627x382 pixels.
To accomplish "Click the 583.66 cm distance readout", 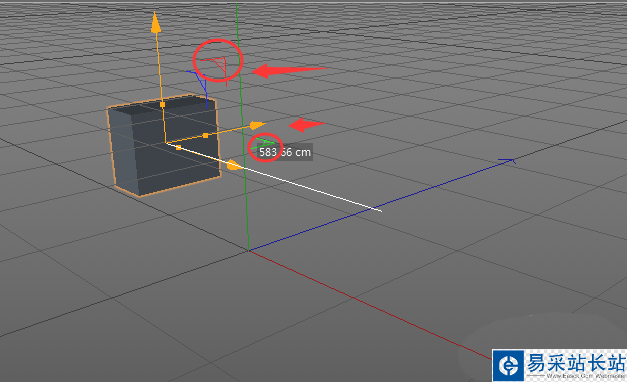I will [285, 152].
